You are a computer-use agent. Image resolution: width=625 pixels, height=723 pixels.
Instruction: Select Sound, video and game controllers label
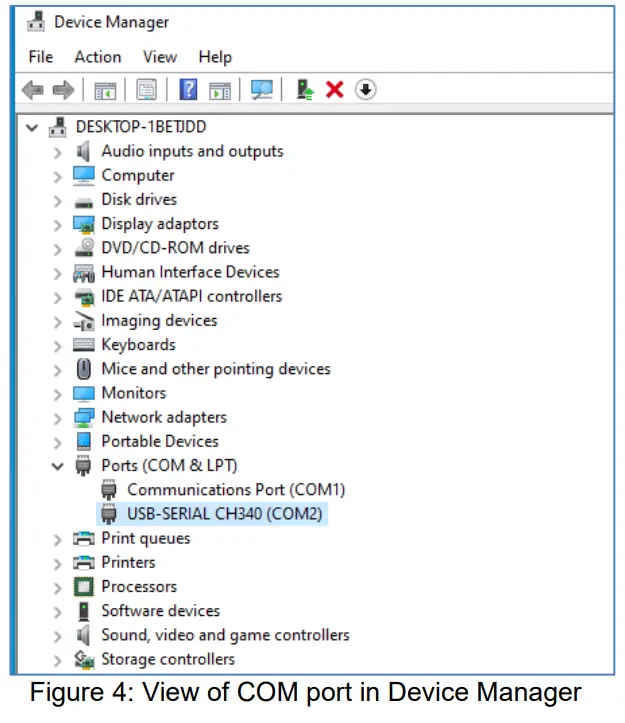pos(226,635)
